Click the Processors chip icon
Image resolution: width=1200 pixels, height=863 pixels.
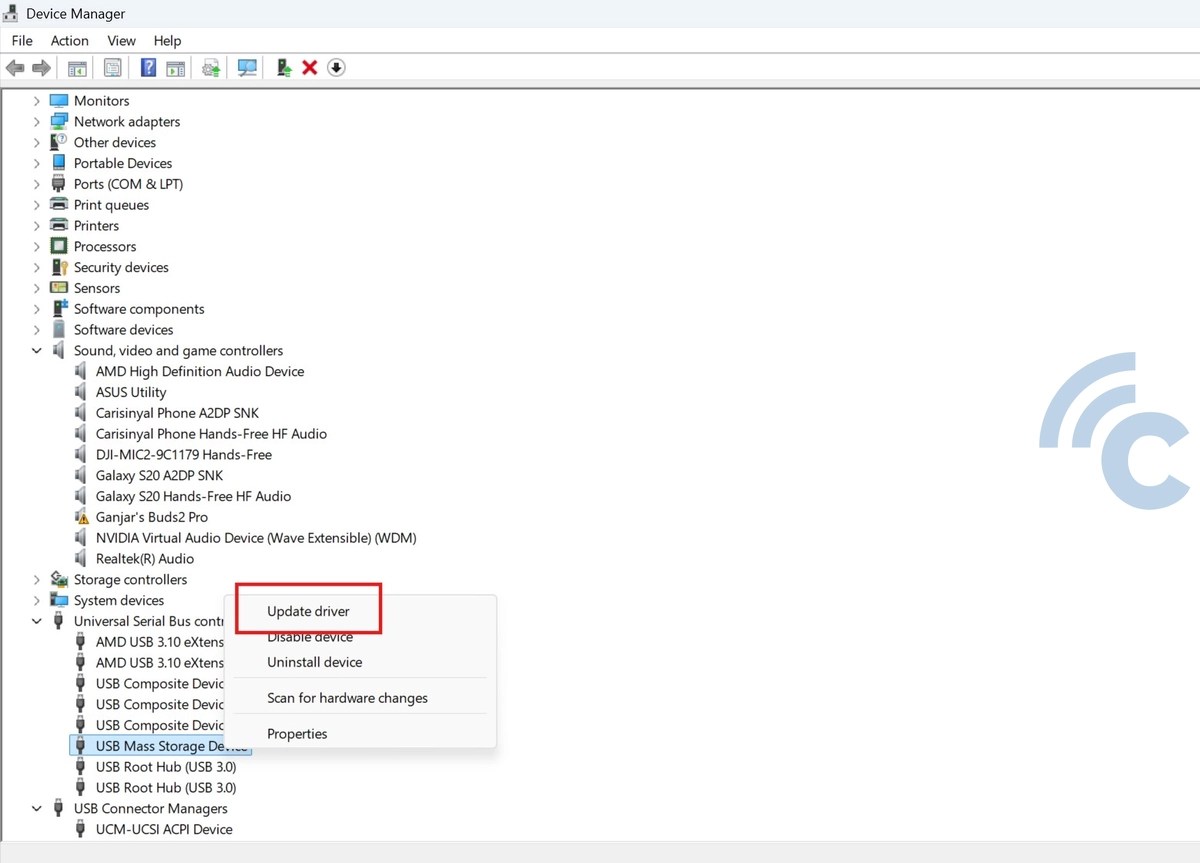coord(59,247)
